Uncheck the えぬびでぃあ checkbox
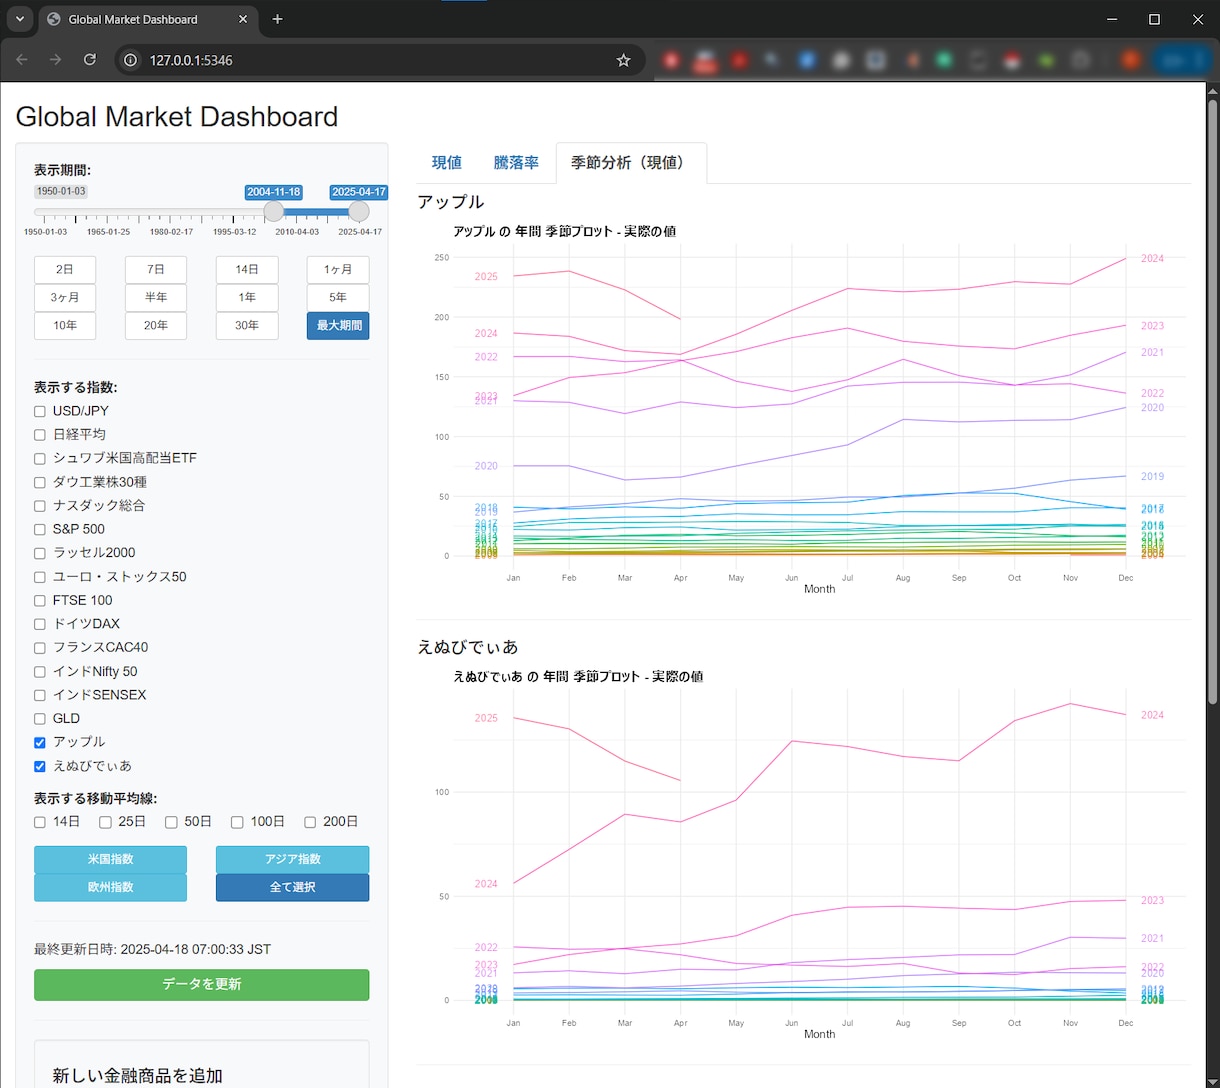 point(40,766)
